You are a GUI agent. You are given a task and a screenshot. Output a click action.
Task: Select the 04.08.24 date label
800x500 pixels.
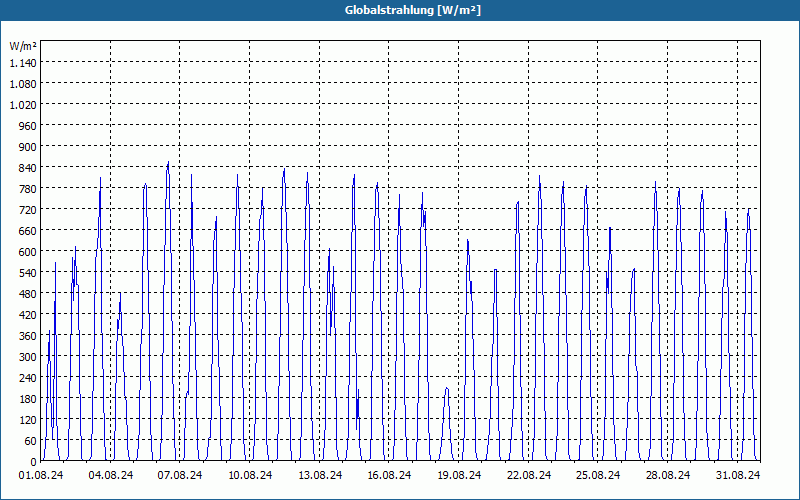click(111, 475)
